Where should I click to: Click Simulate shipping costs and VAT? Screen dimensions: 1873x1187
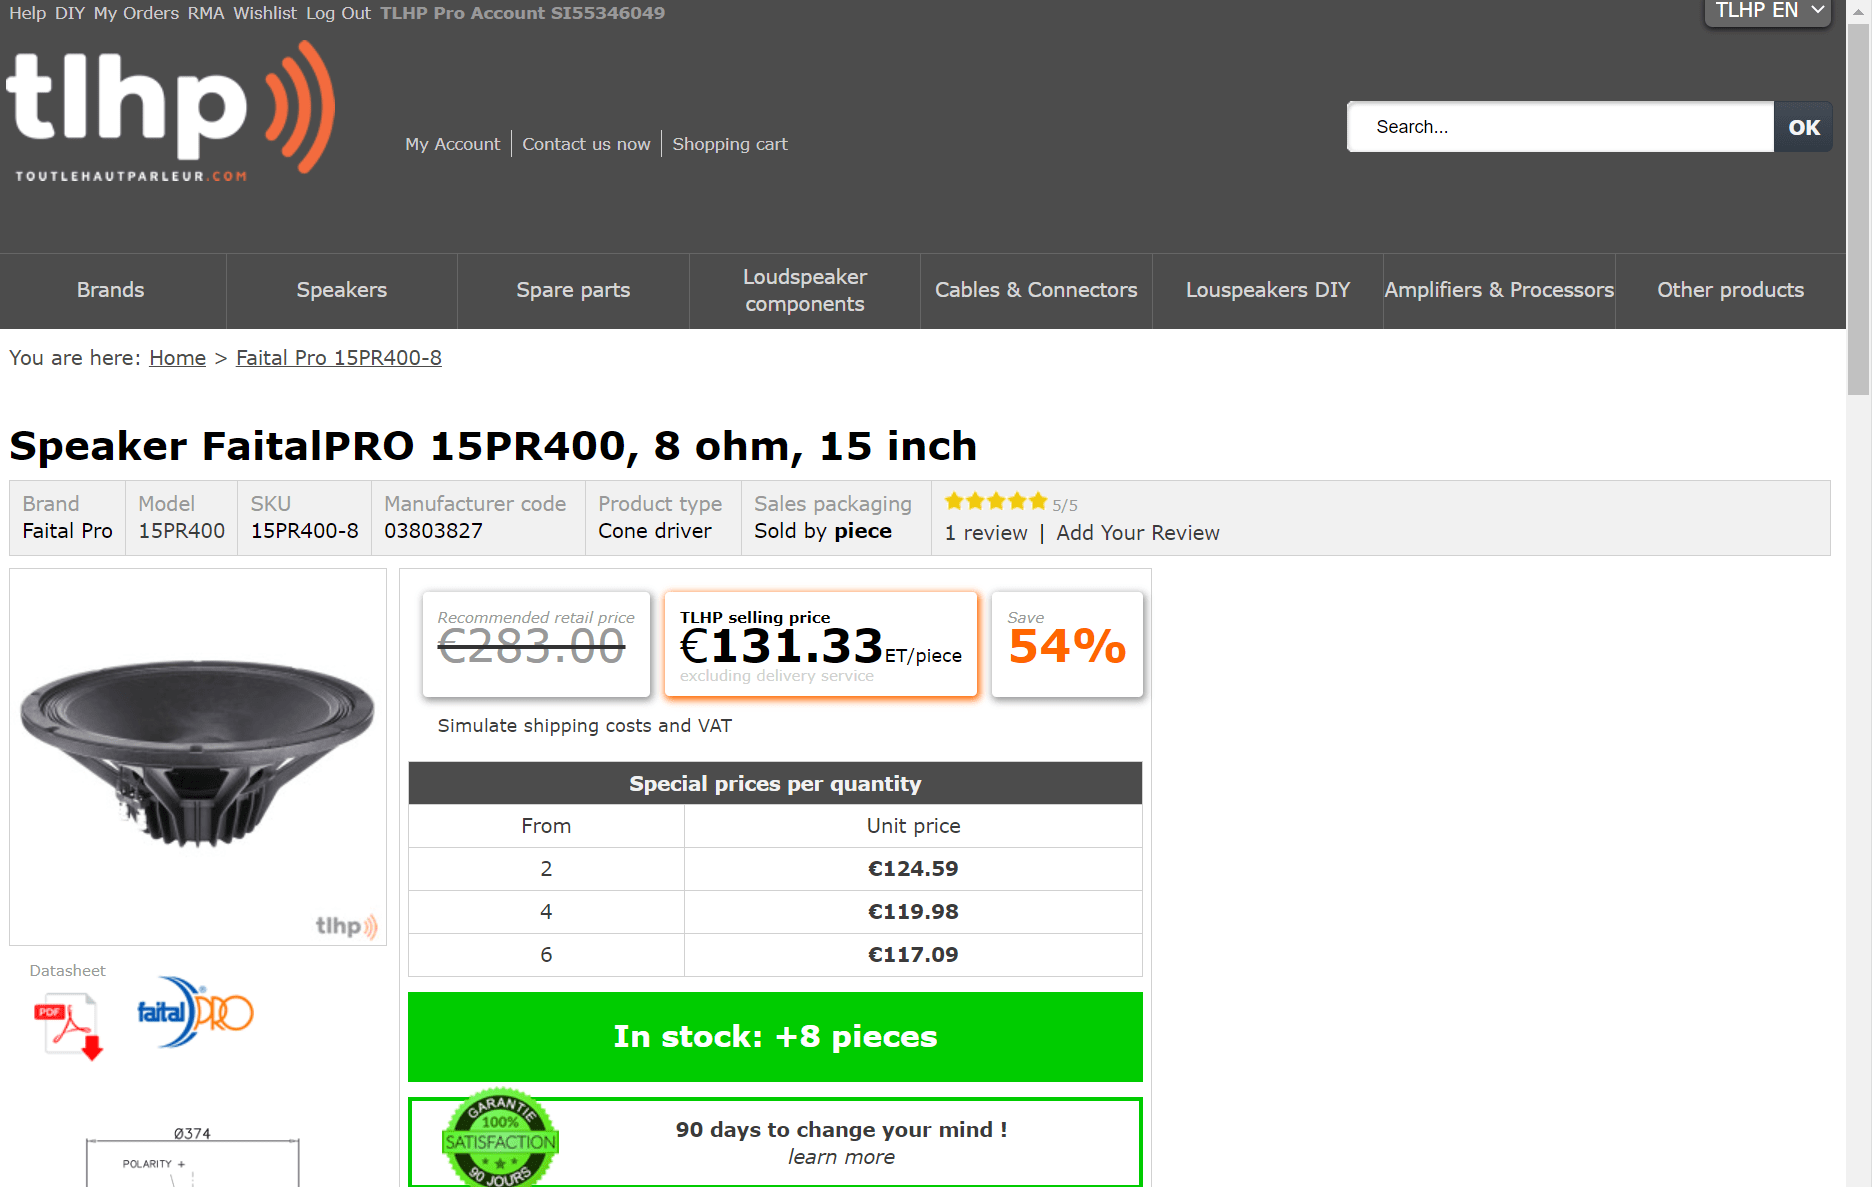click(585, 726)
